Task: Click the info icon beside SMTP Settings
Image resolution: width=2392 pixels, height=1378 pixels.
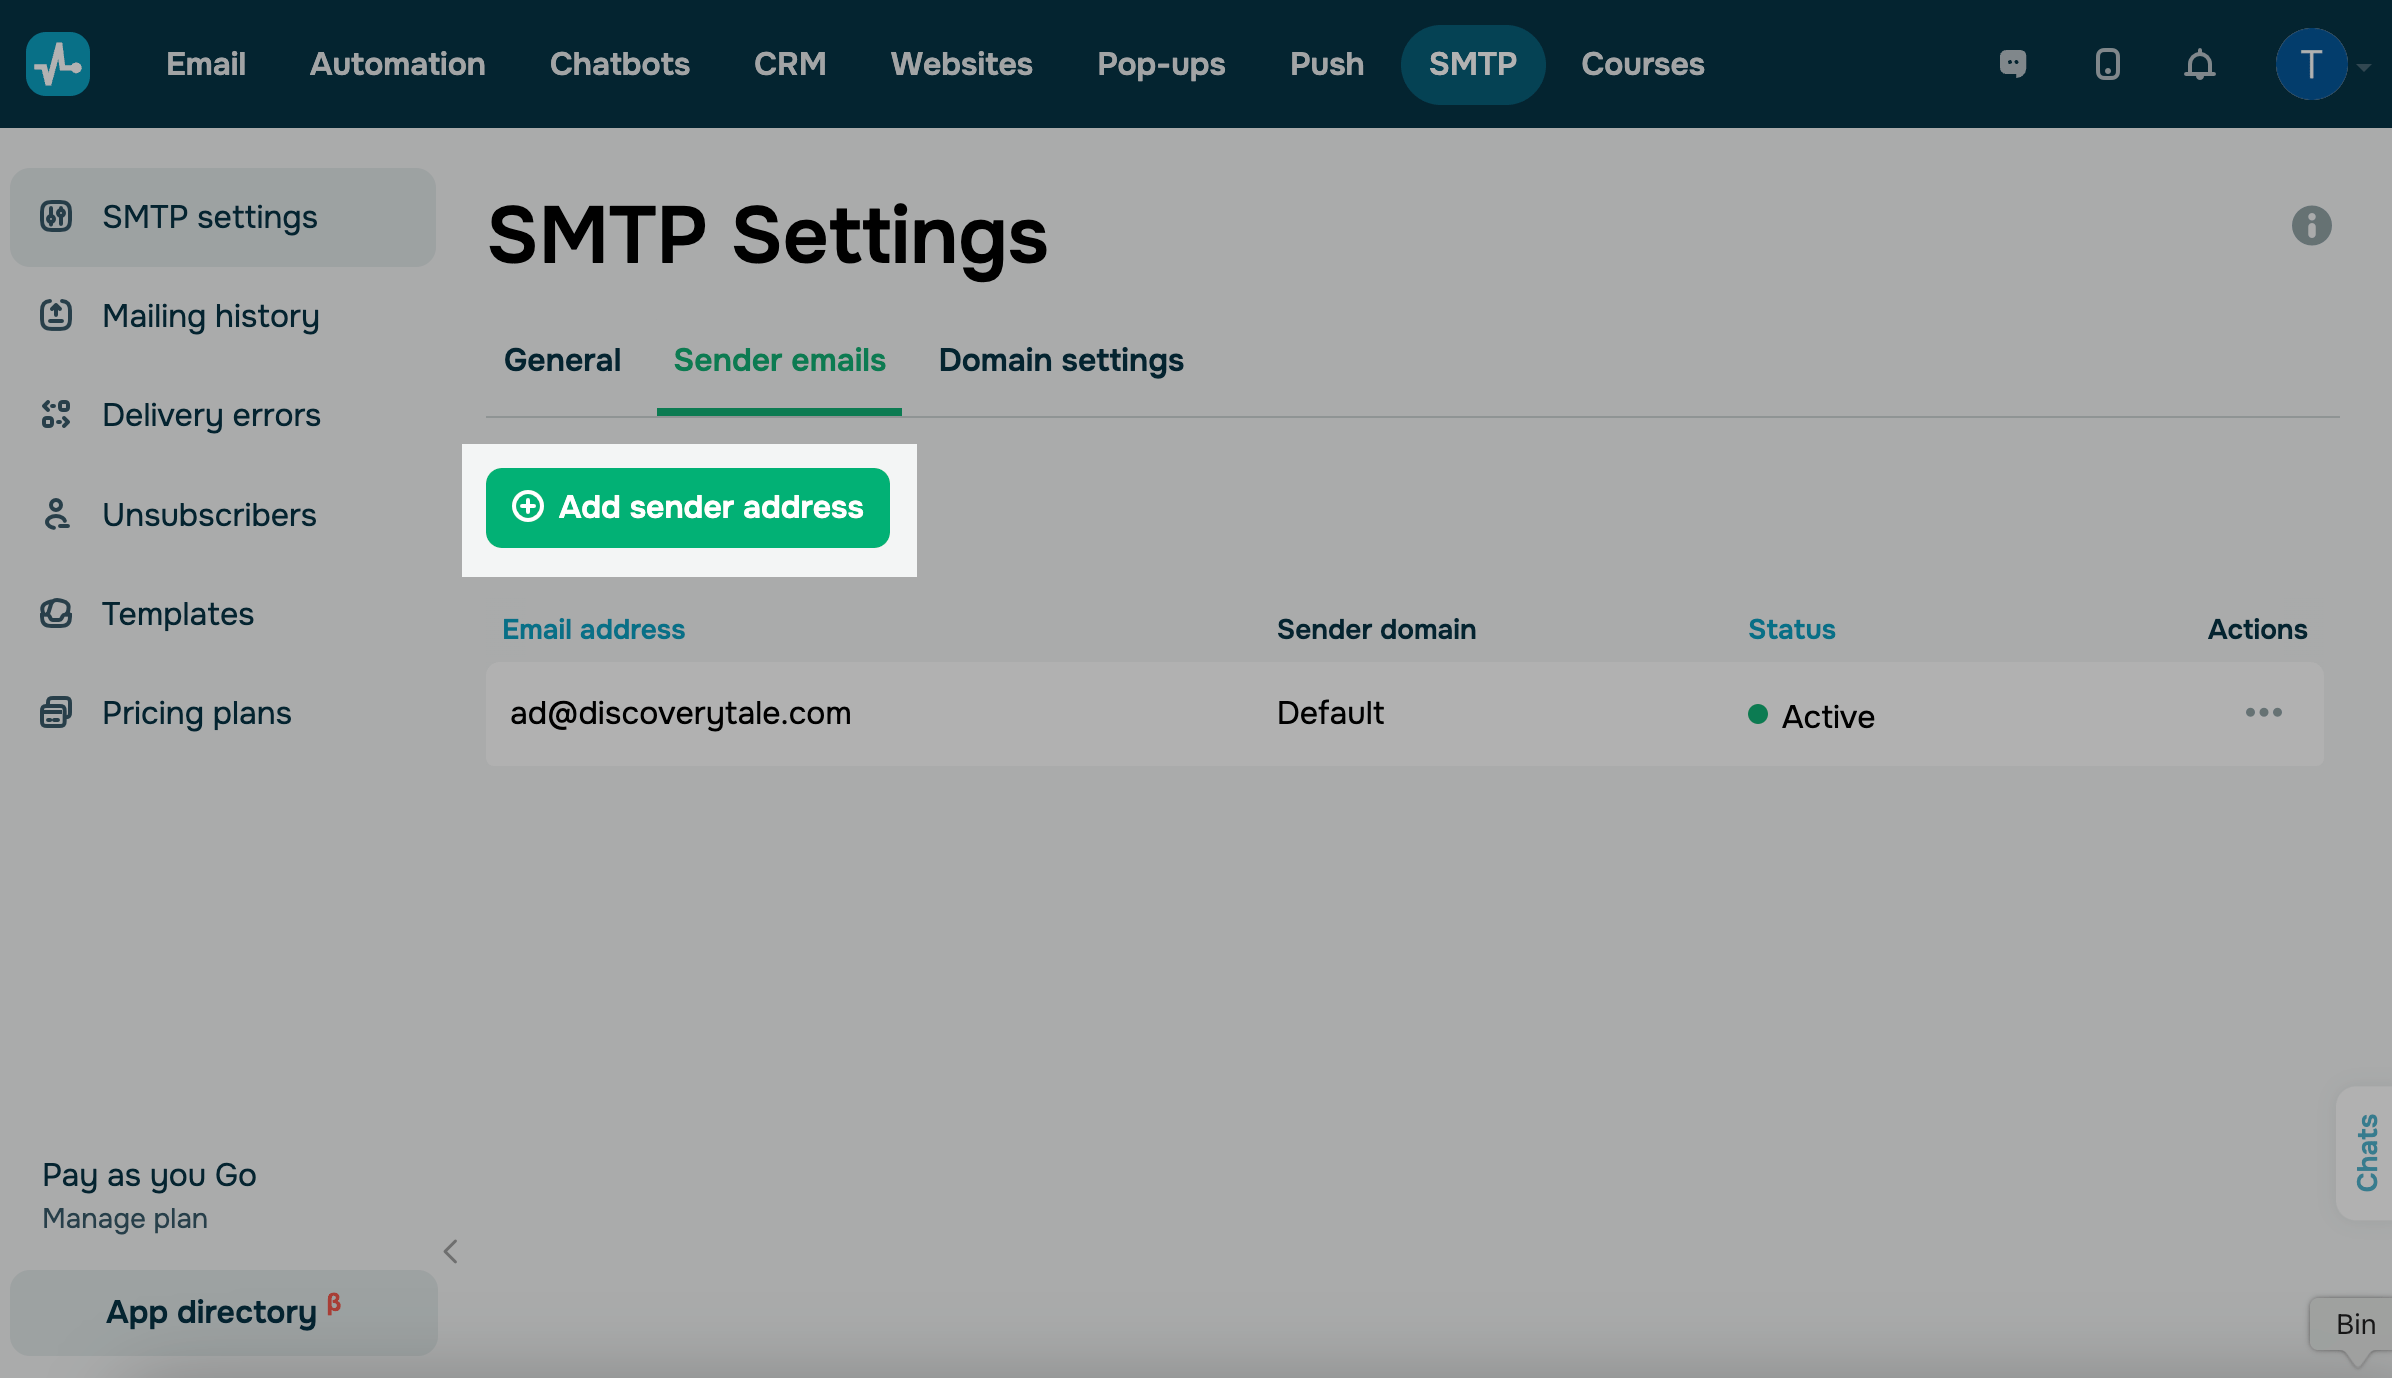Action: click(x=2311, y=226)
